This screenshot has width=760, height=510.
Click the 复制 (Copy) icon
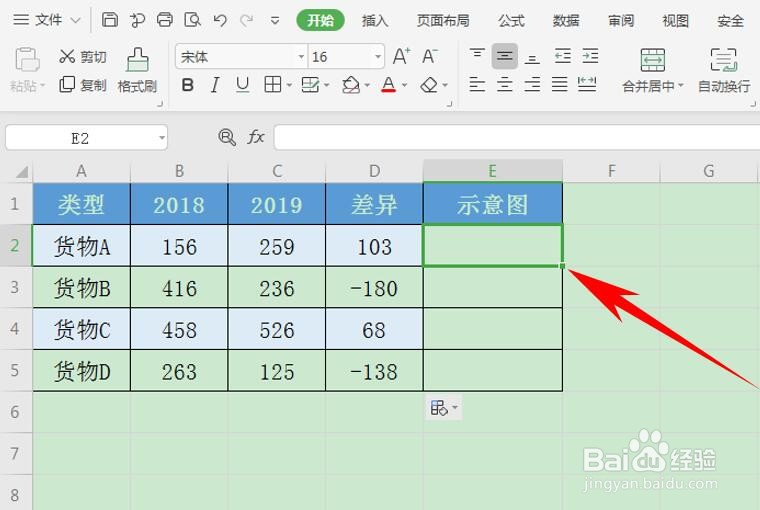point(67,85)
